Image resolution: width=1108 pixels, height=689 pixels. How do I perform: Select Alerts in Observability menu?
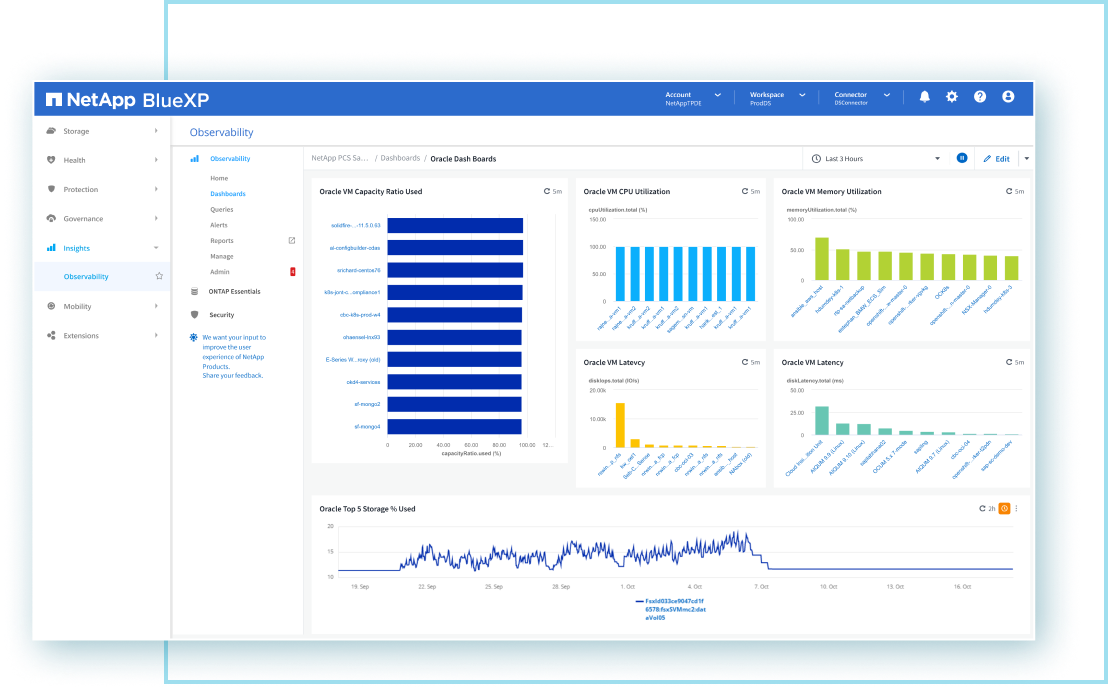coord(218,225)
